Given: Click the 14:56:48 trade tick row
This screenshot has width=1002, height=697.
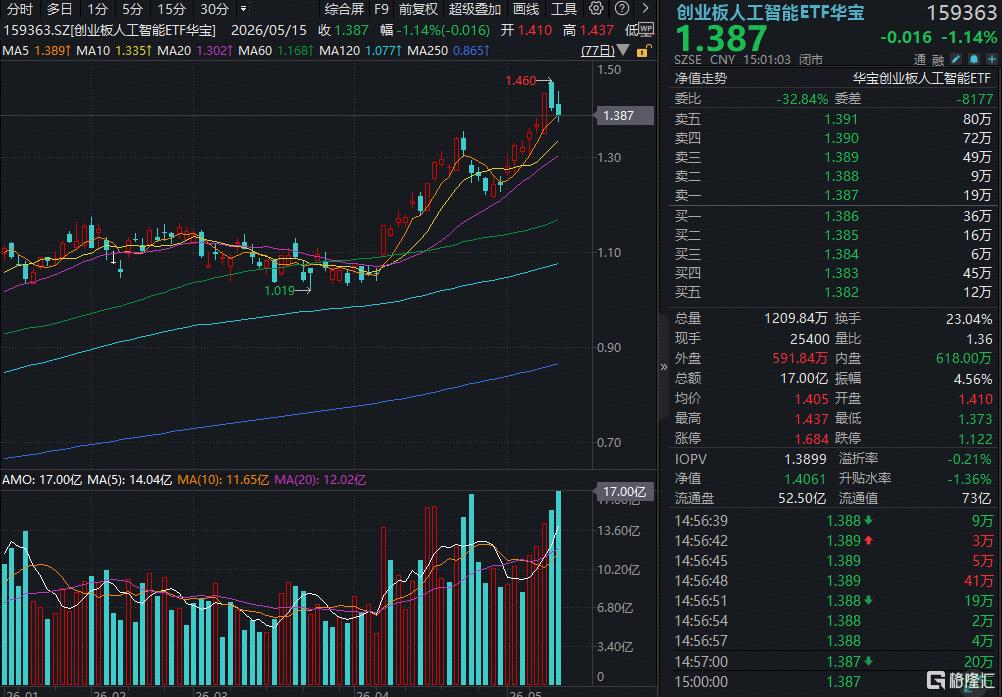Looking at the screenshot, I should [x=833, y=581].
